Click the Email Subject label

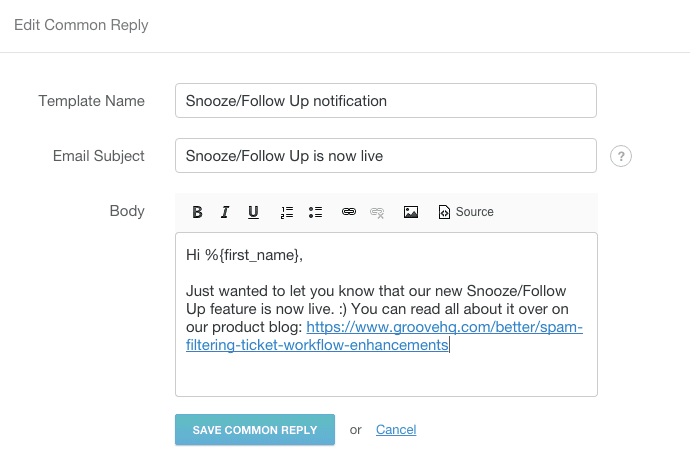98,156
